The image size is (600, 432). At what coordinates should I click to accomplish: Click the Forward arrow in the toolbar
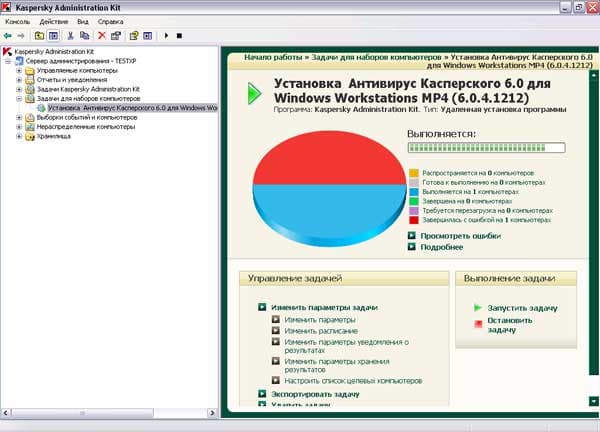pyautogui.click(x=21, y=36)
